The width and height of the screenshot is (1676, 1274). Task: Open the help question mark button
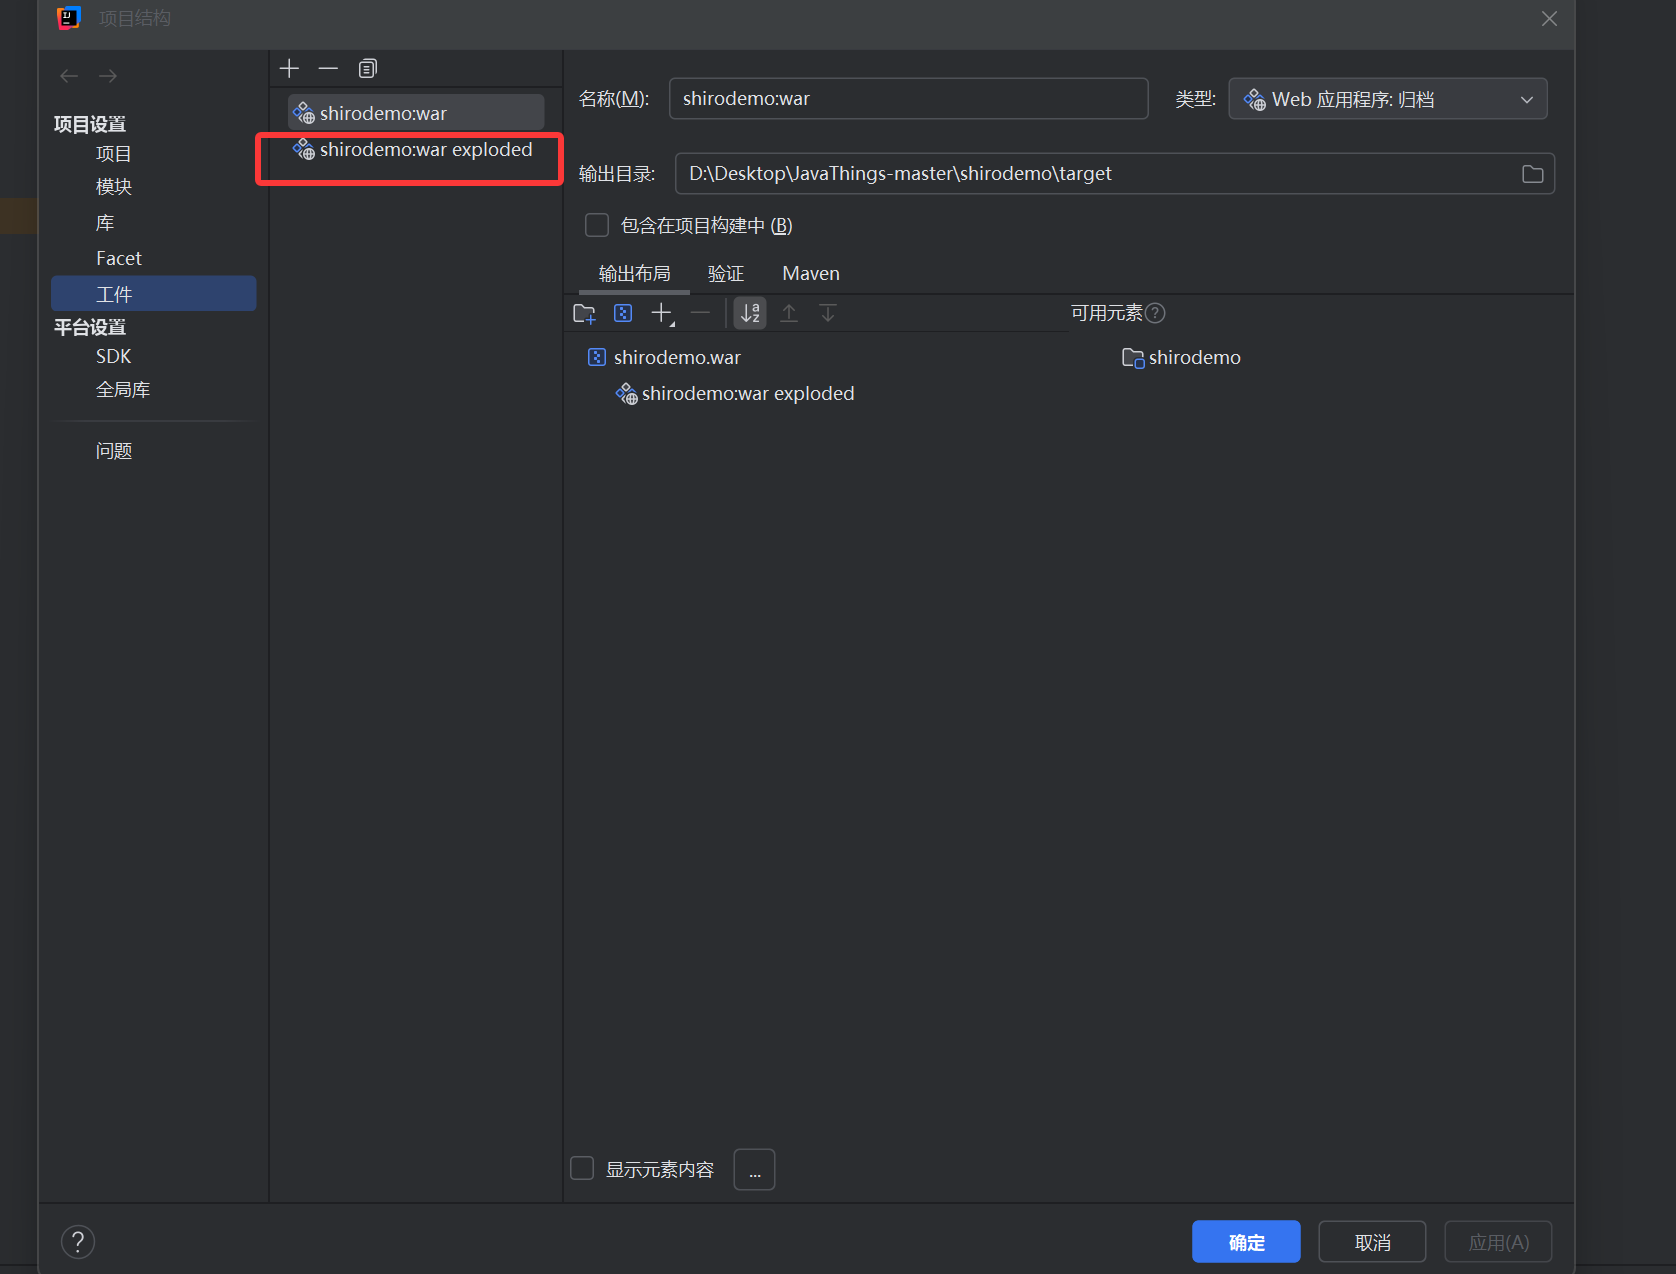coord(78,1241)
